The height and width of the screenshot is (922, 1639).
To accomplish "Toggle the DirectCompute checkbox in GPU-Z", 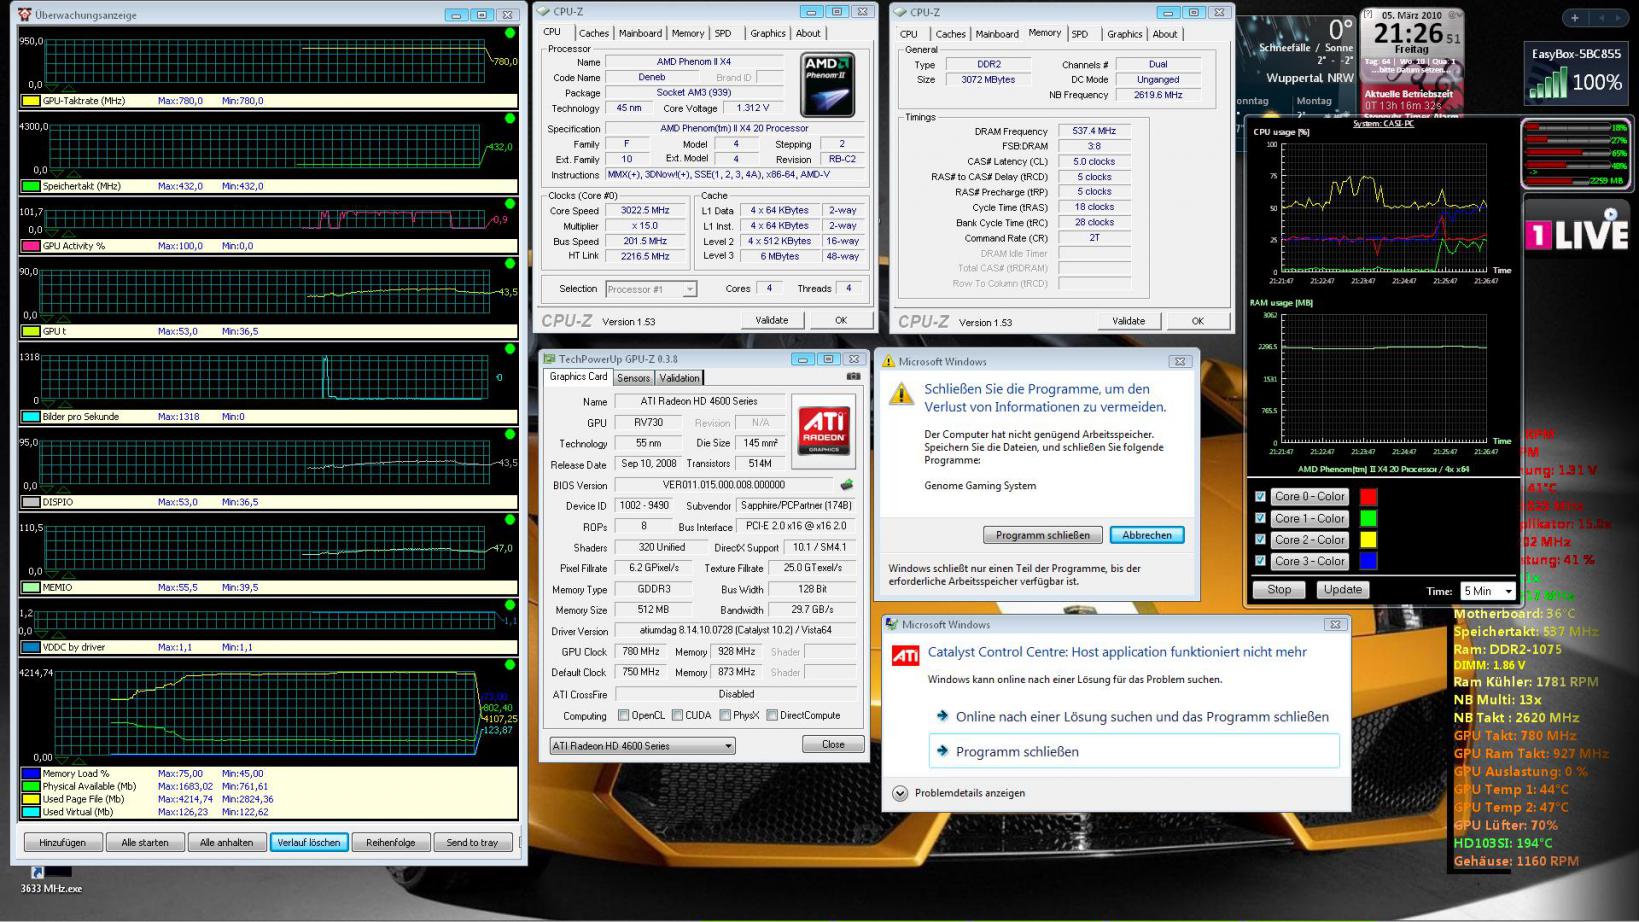I will pos(772,715).
